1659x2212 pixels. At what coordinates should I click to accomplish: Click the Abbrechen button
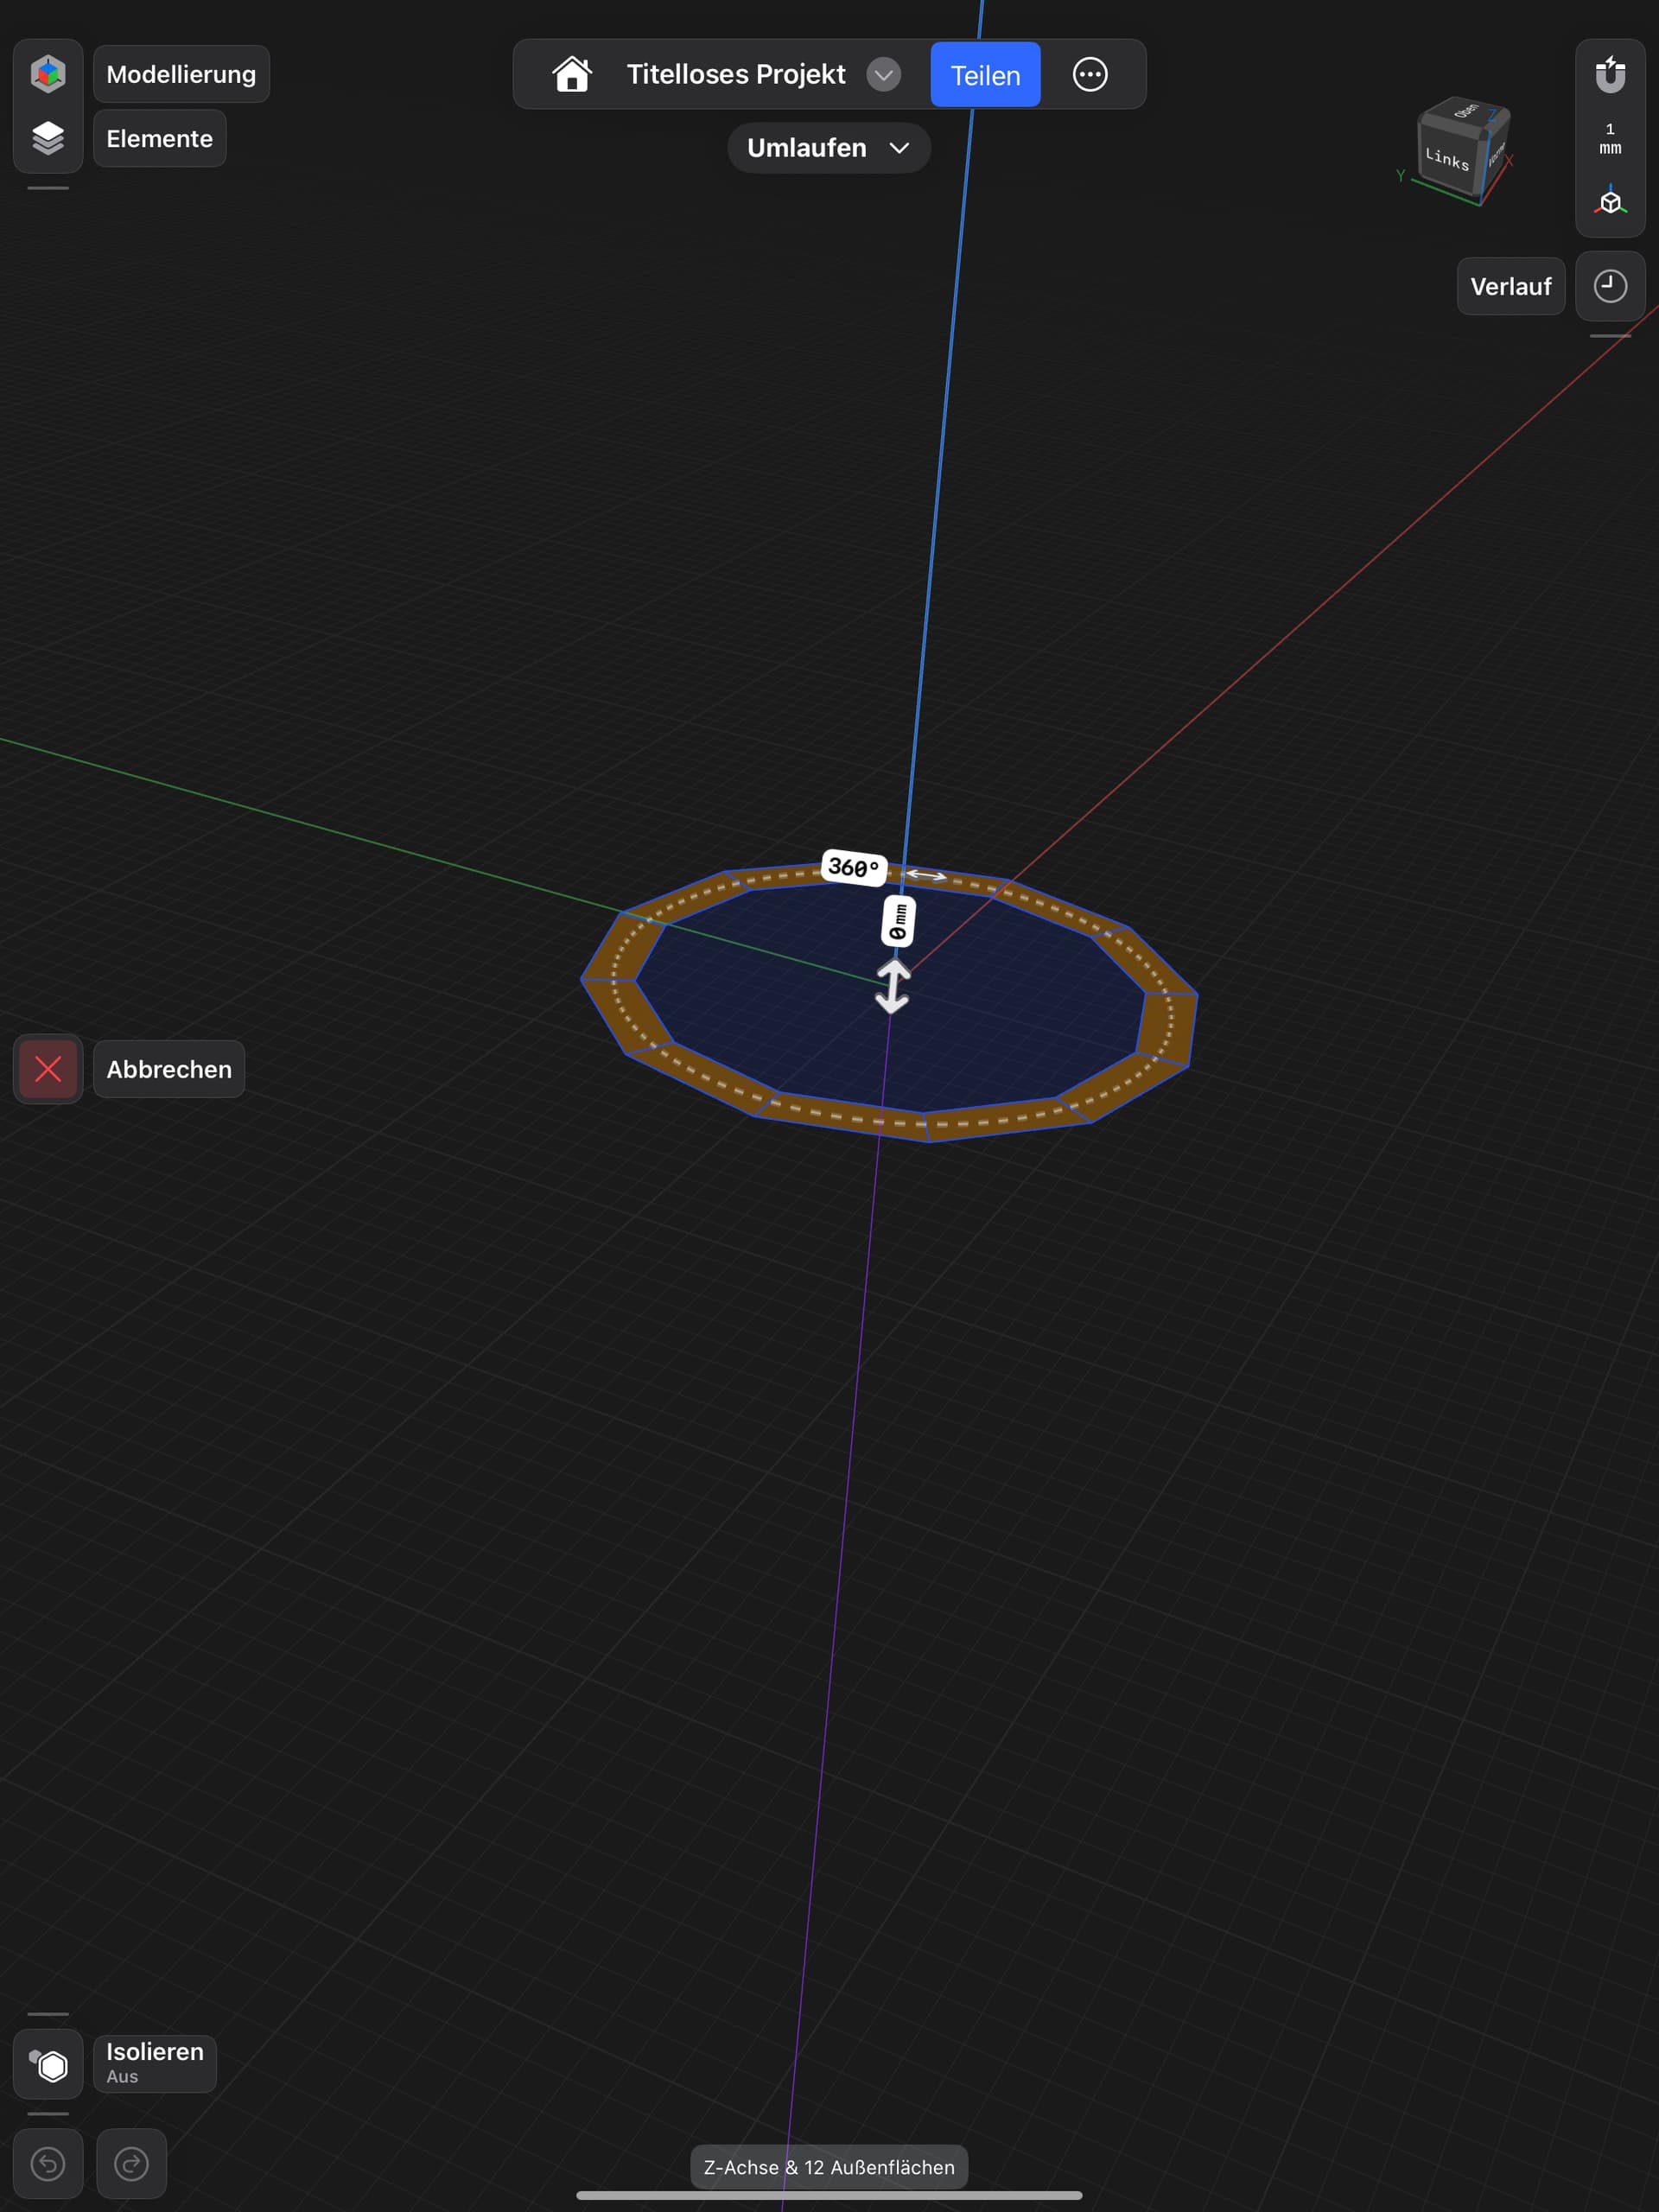click(x=168, y=1069)
